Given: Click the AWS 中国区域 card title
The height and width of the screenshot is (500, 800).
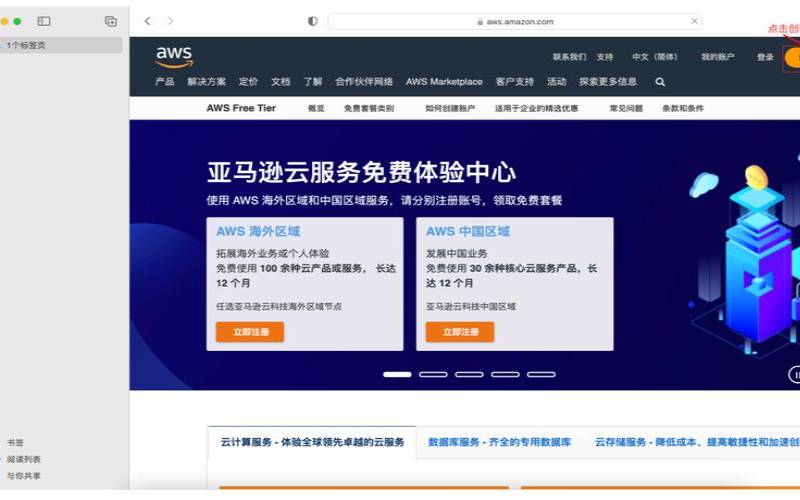Looking at the screenshot, I should (468, 232).
